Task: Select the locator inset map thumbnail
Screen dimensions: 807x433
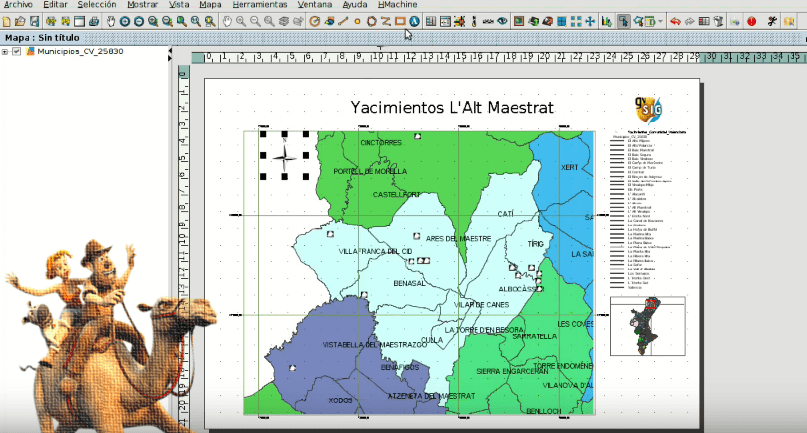Action: (647, 326)
